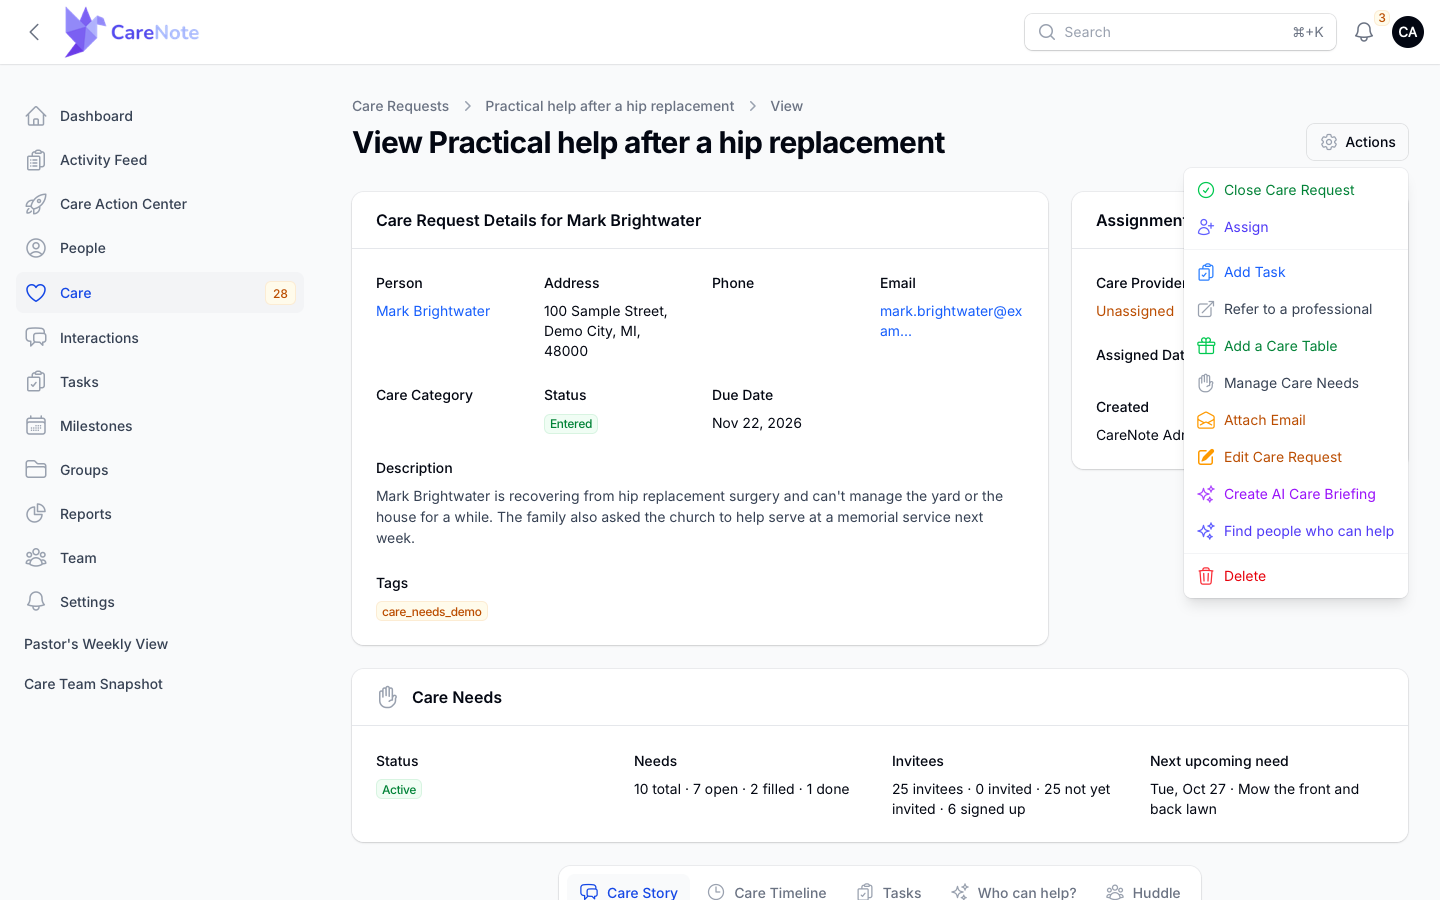Click the Groups folder icon

[x=36, y=470]
